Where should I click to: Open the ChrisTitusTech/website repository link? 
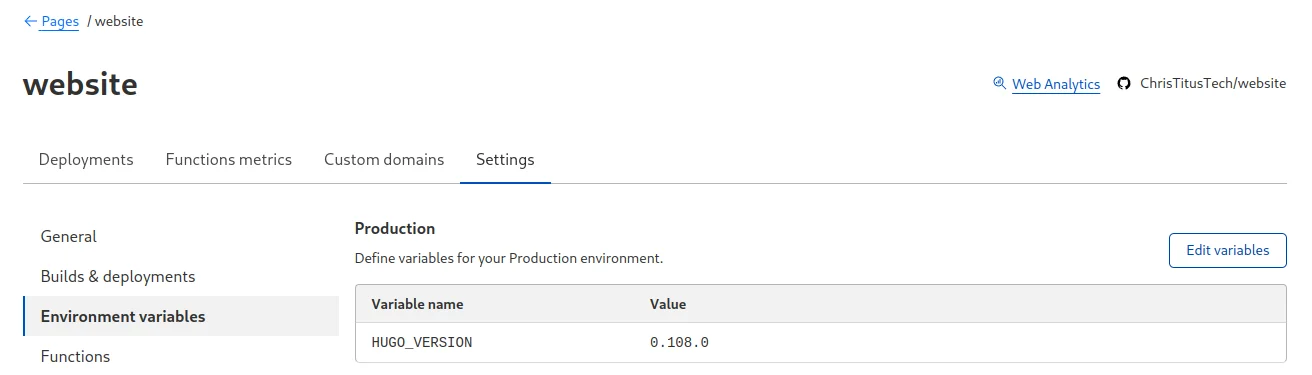coord(1213,84)
